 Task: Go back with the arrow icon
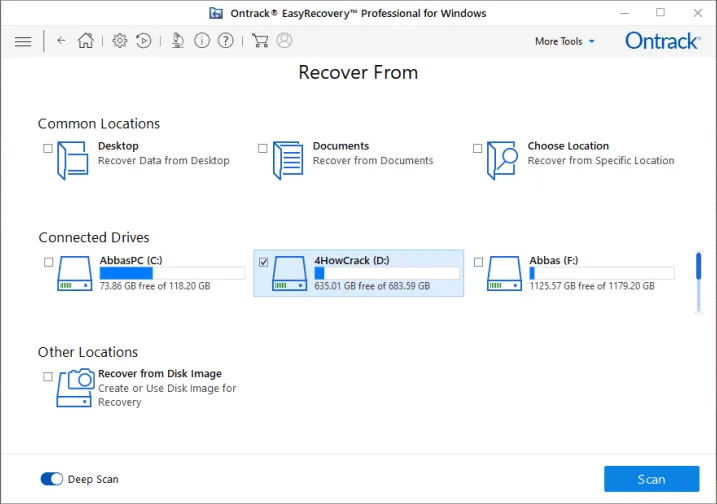pos(61,41)
